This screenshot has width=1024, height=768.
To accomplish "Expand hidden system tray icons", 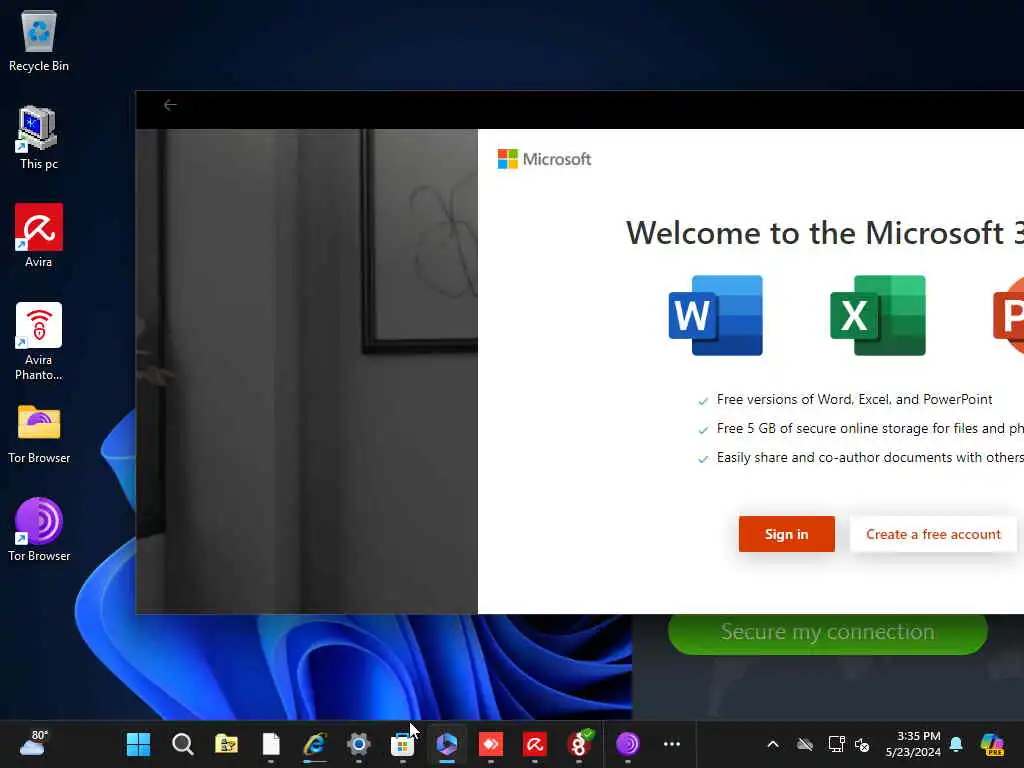I will point(773,744).
